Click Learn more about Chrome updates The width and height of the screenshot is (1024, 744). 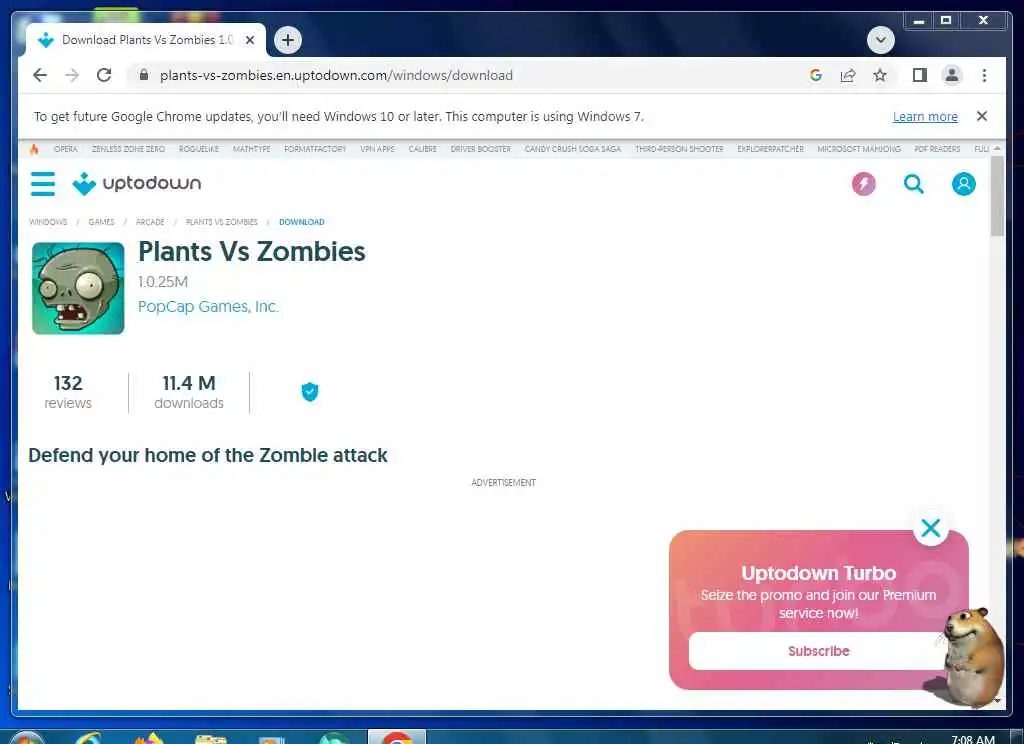point(925,116)
